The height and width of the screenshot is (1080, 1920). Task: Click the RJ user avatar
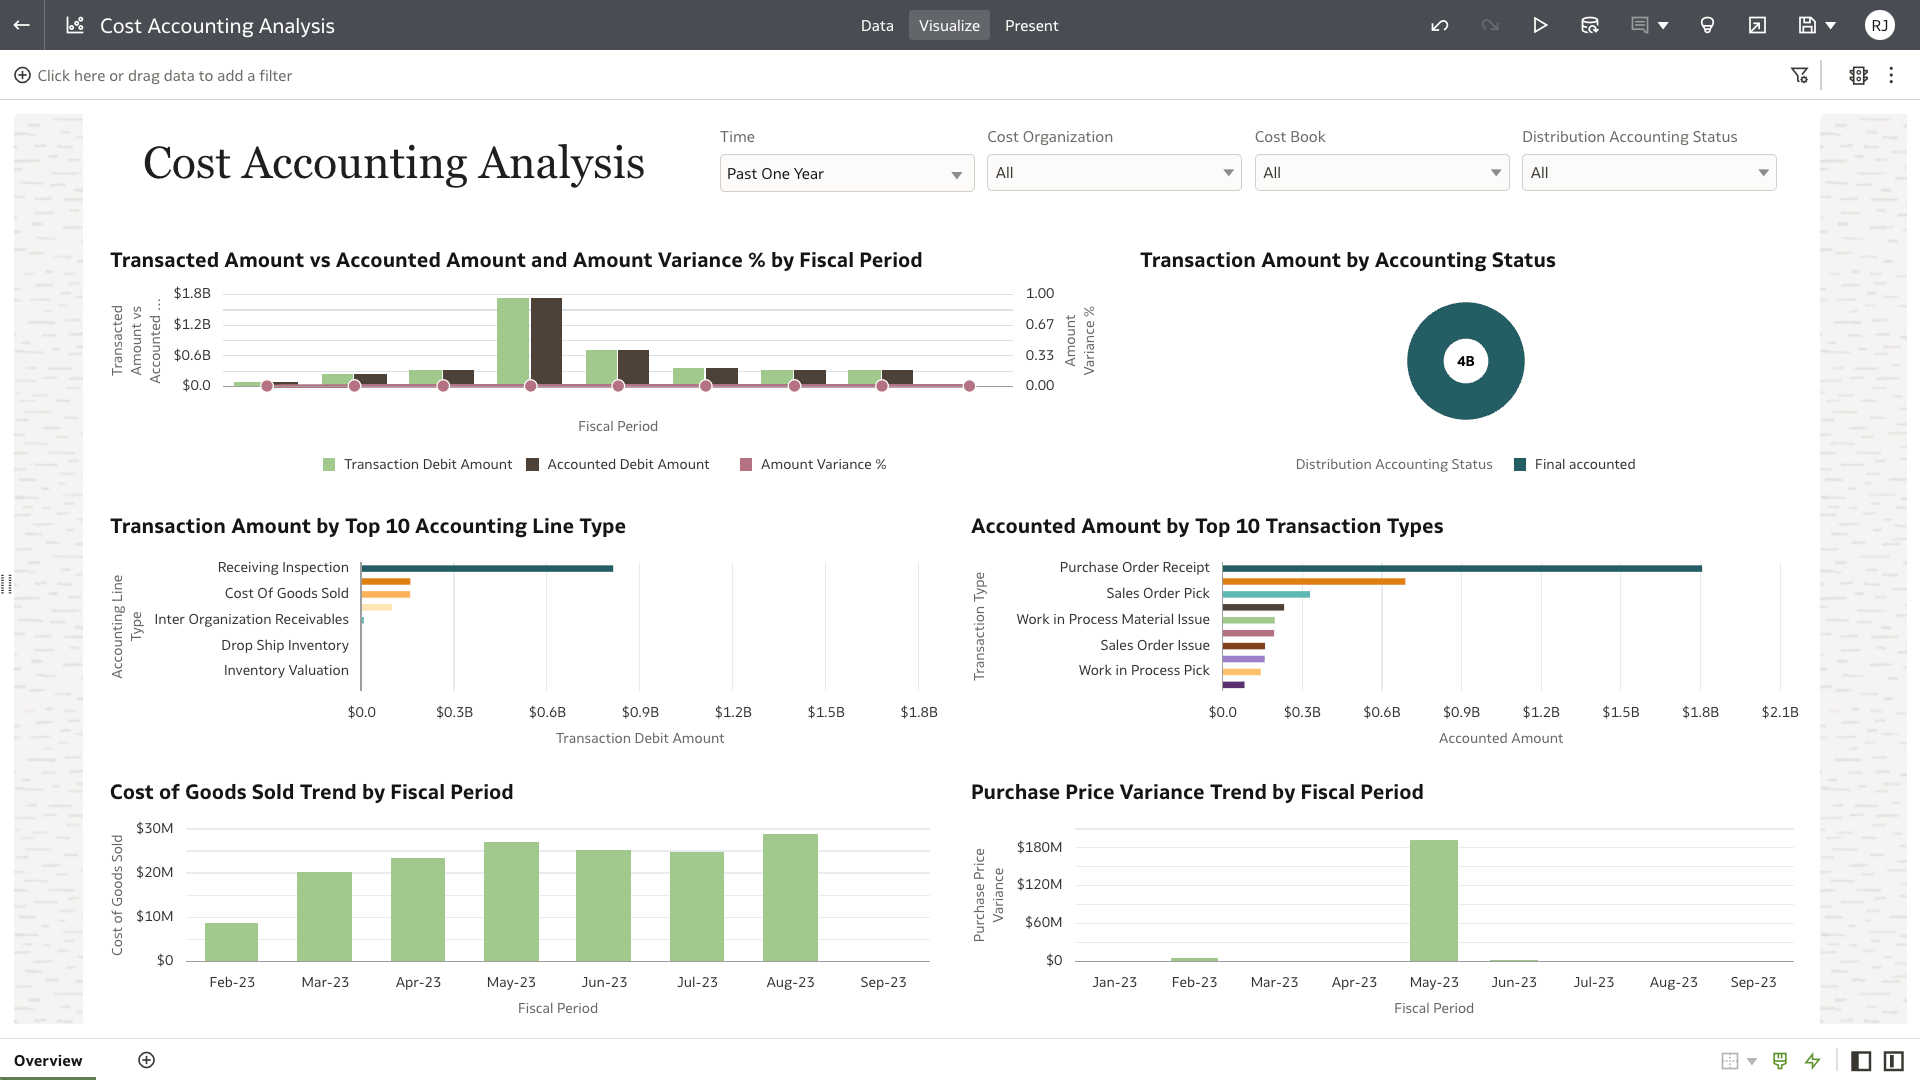1881,25
